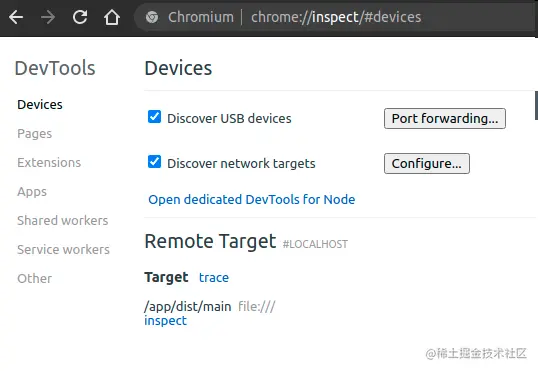Select Devices in the DevTools sidebar
Viewport: 538px width, 371px height.
(40, 104)
